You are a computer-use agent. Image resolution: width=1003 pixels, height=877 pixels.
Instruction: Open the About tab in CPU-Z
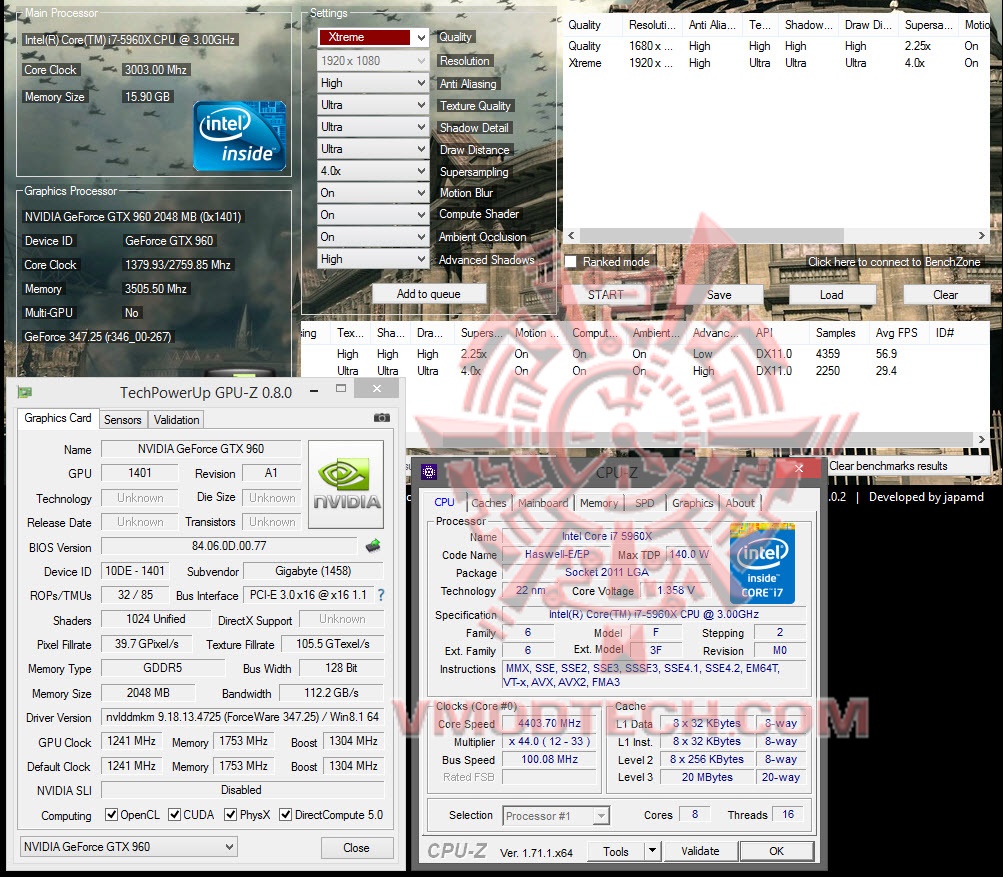[x=740, y=503]
